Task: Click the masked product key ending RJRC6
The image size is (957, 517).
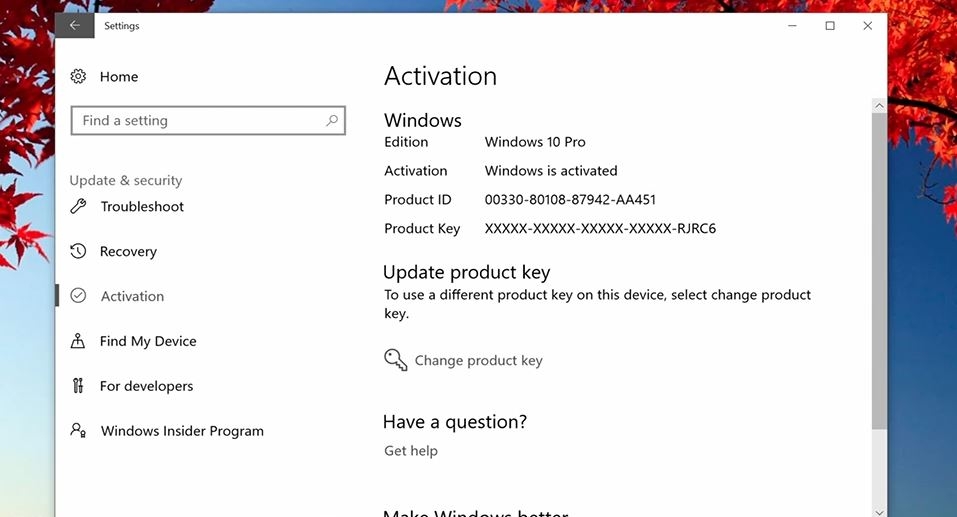Action: click(x=600, y=228)
